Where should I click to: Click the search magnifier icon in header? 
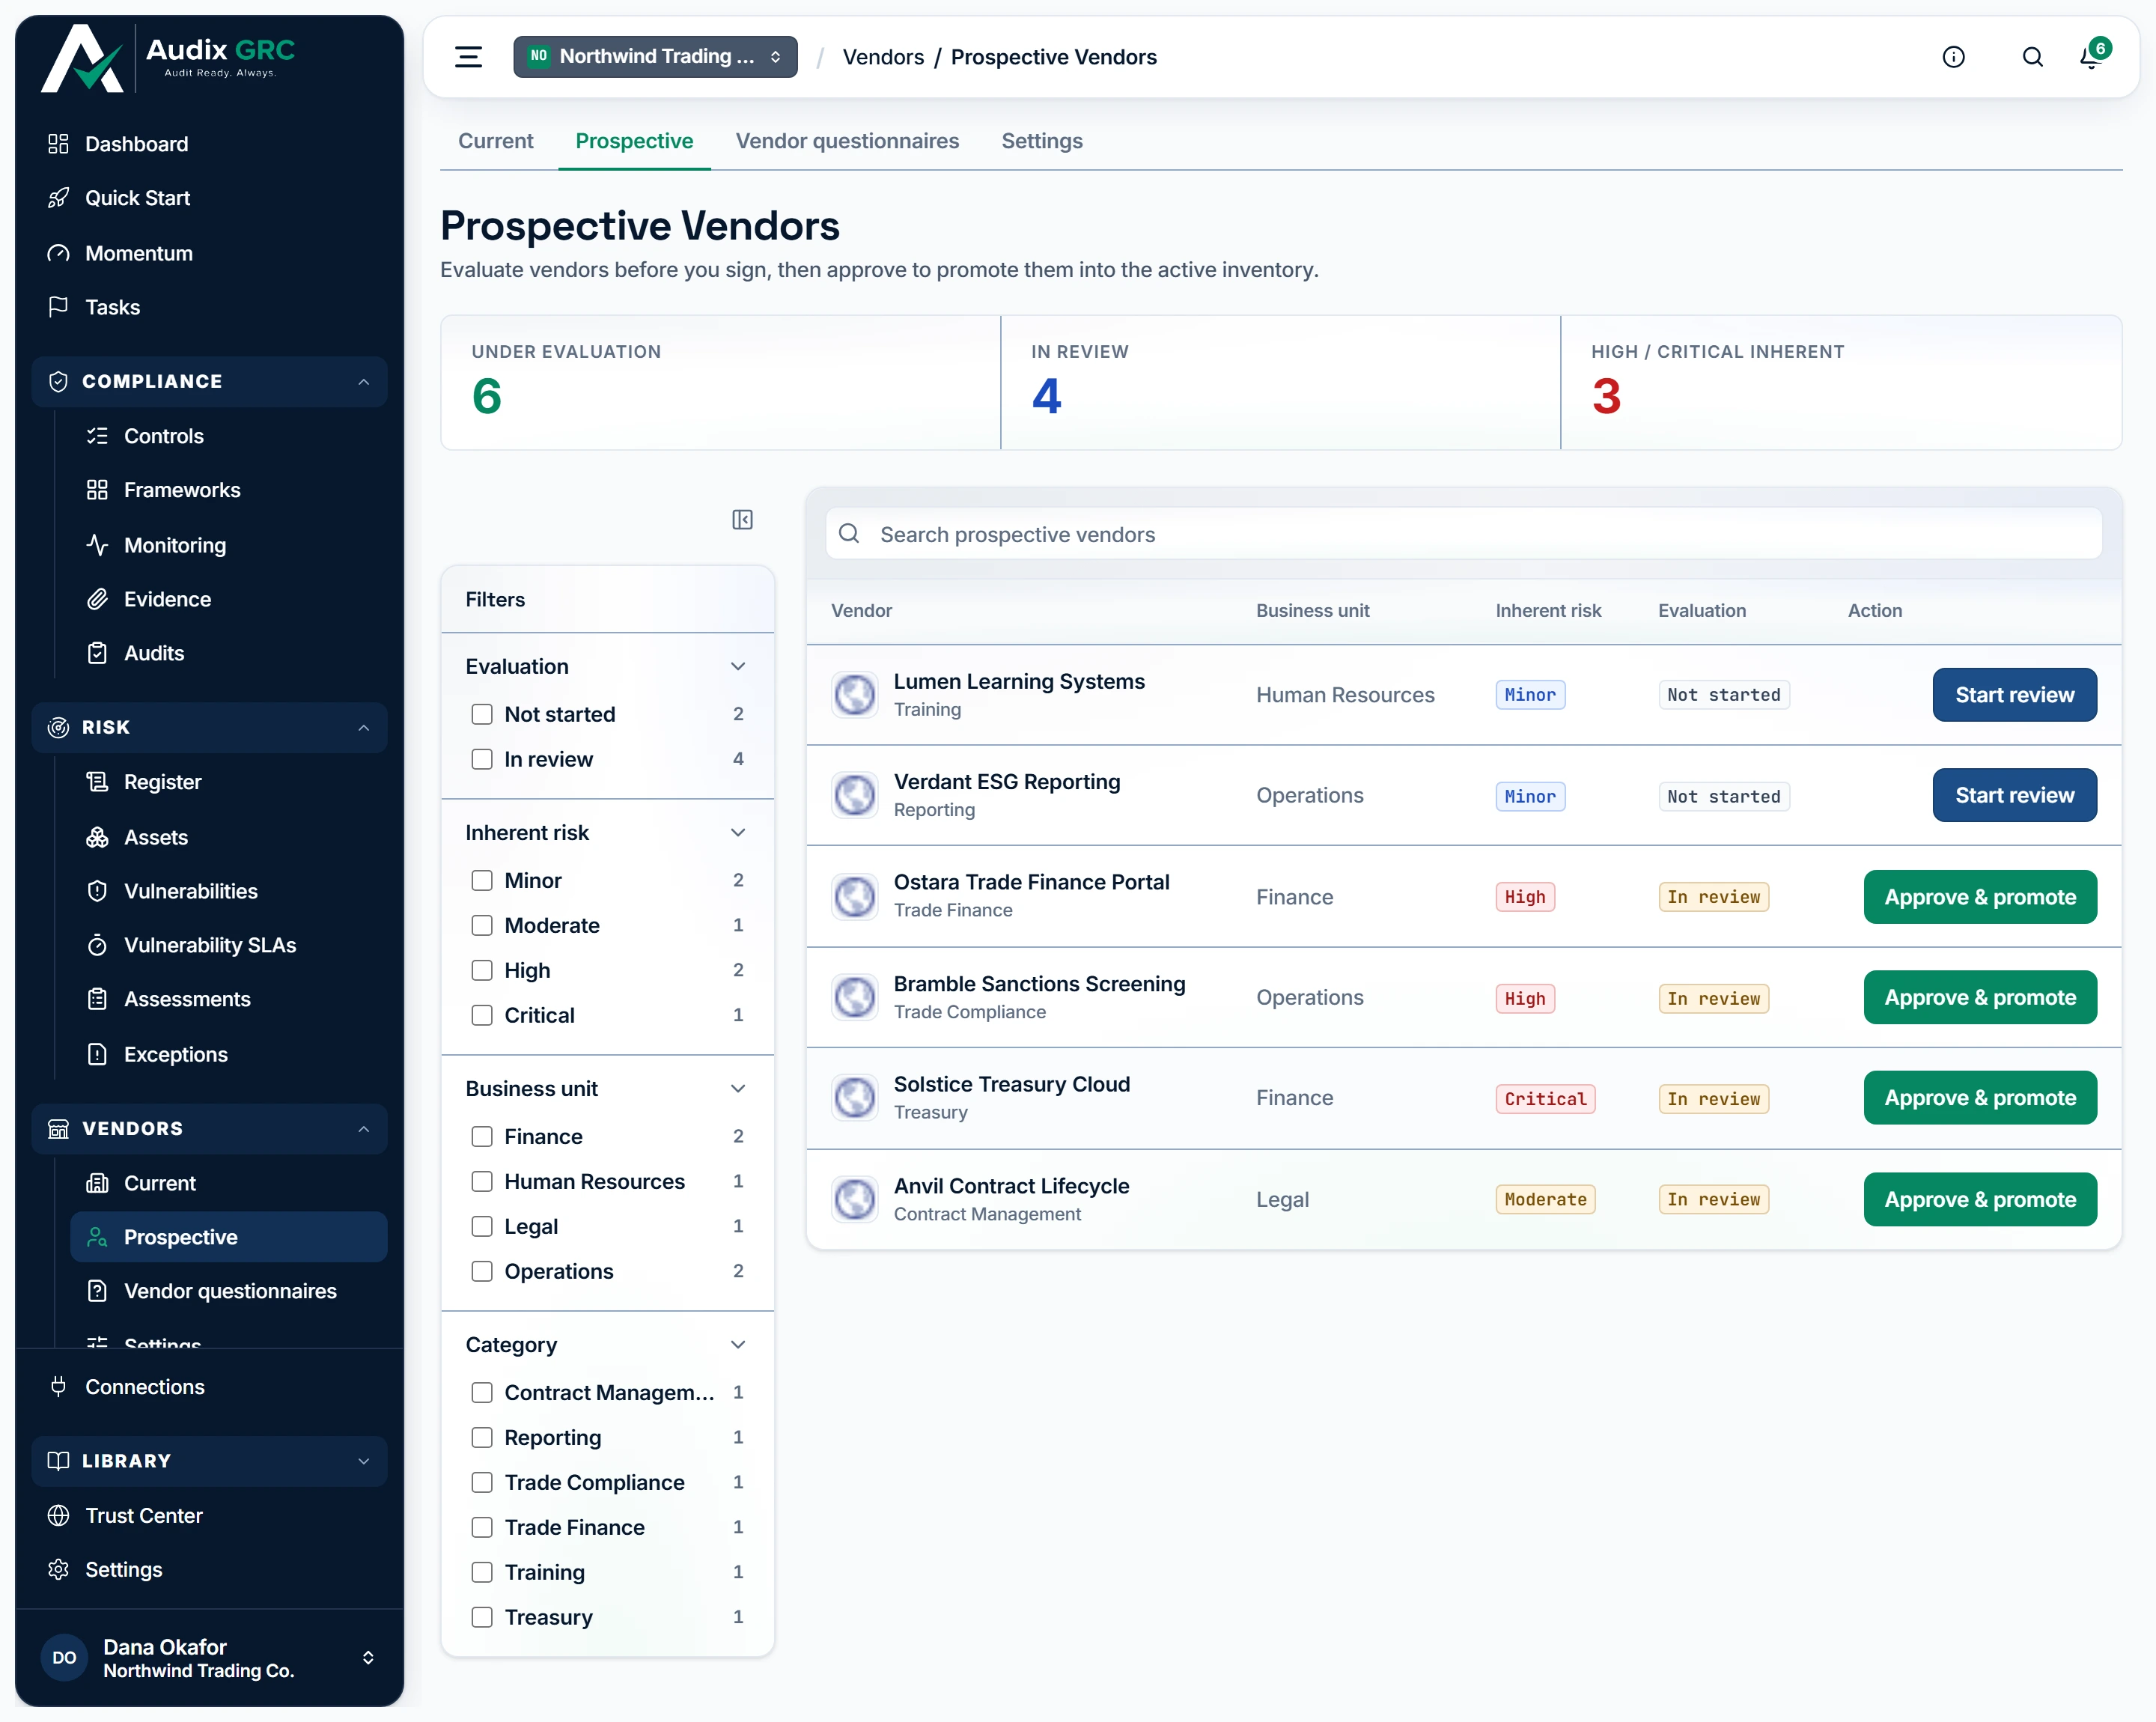click(2032, 57)
